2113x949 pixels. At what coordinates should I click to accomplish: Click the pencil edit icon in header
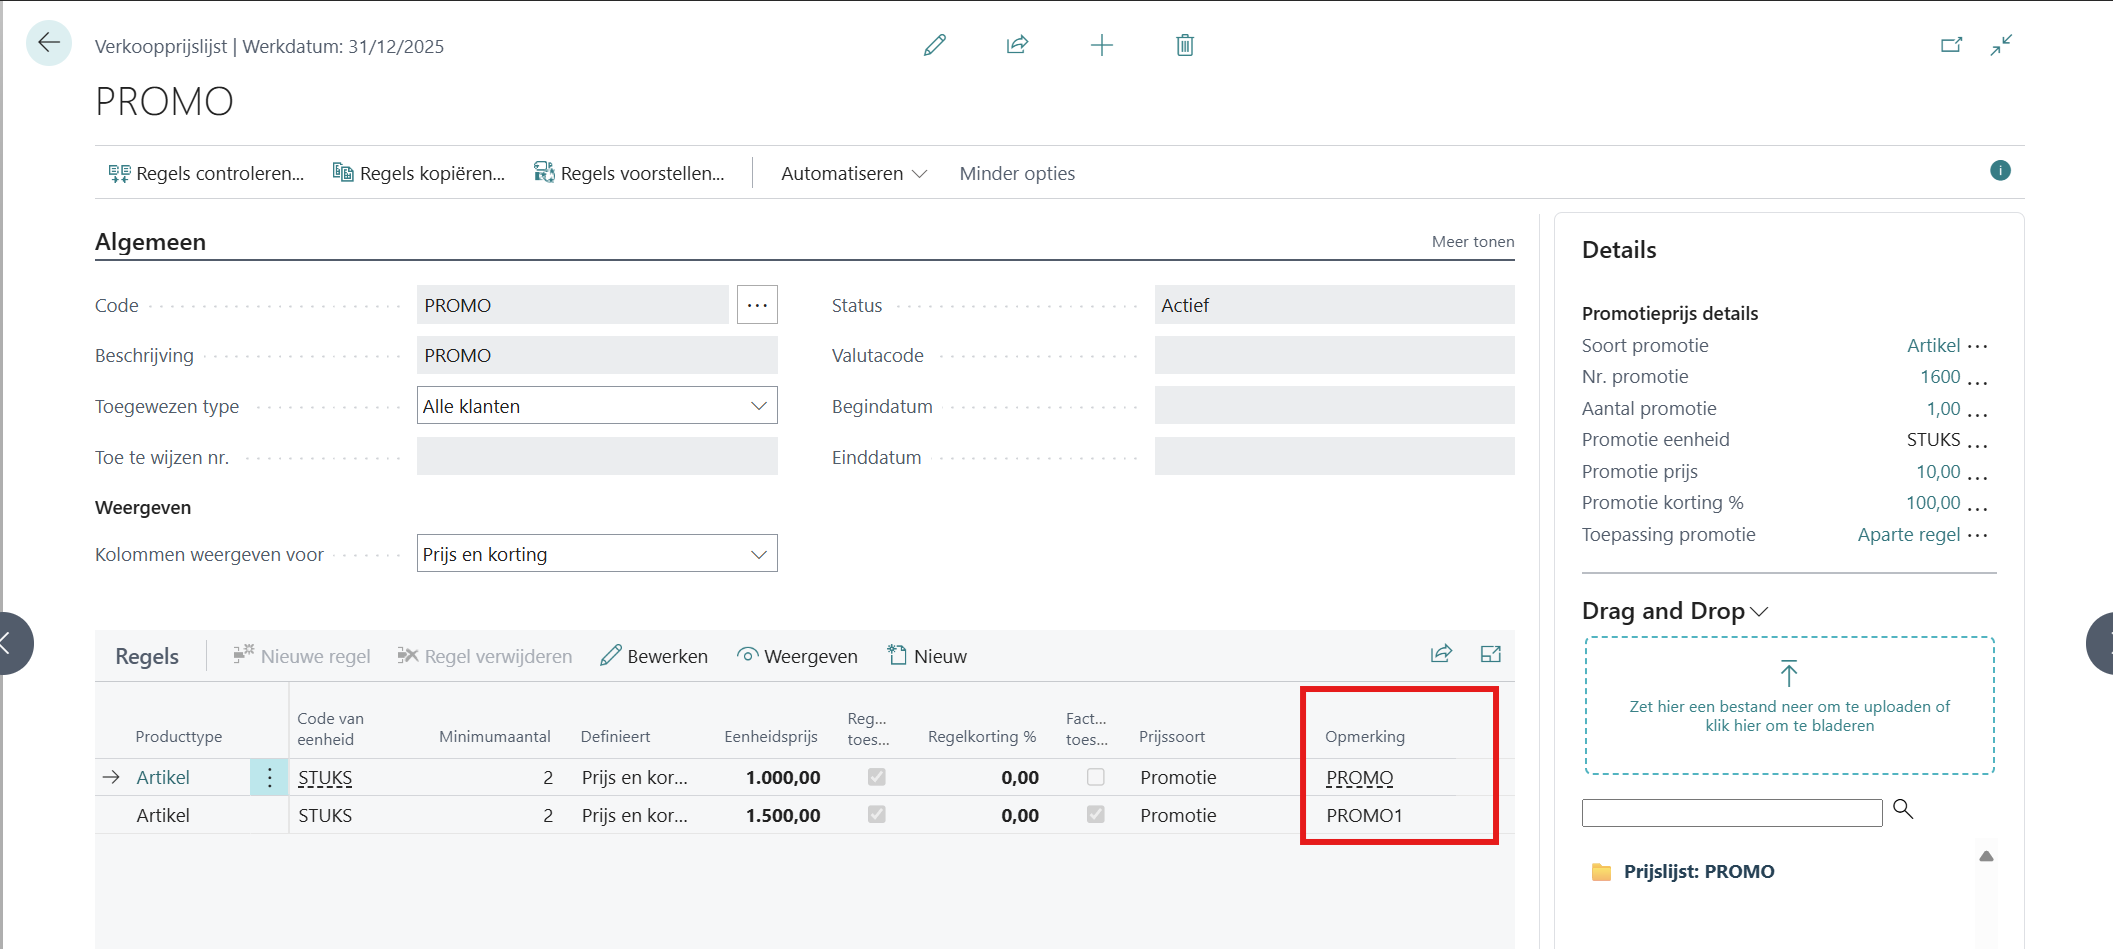934,45
